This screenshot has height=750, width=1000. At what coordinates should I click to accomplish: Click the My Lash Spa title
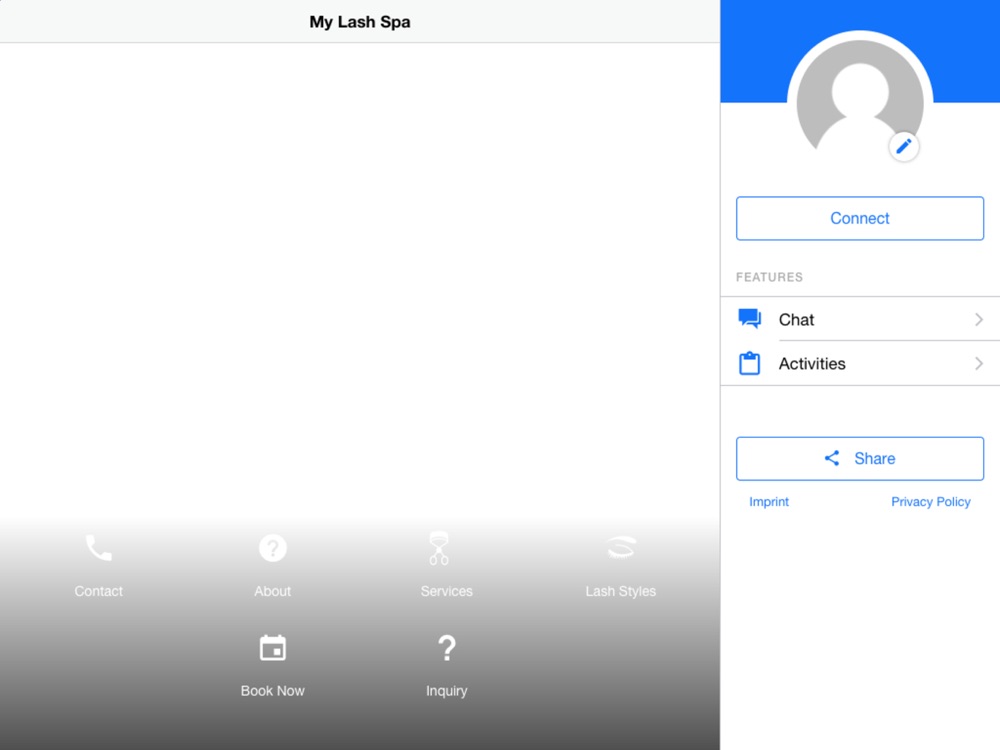click(x=360, y=22)
